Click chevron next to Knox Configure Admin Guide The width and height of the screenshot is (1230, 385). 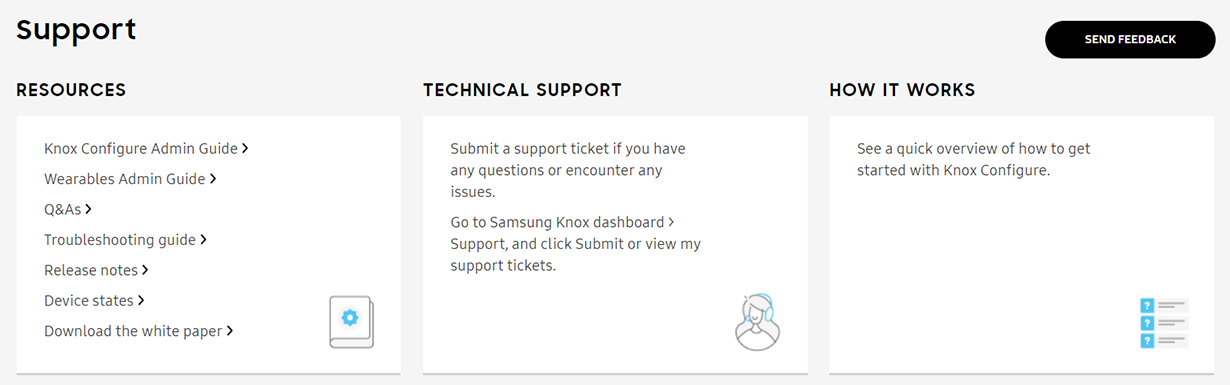(x=245, y=148)
